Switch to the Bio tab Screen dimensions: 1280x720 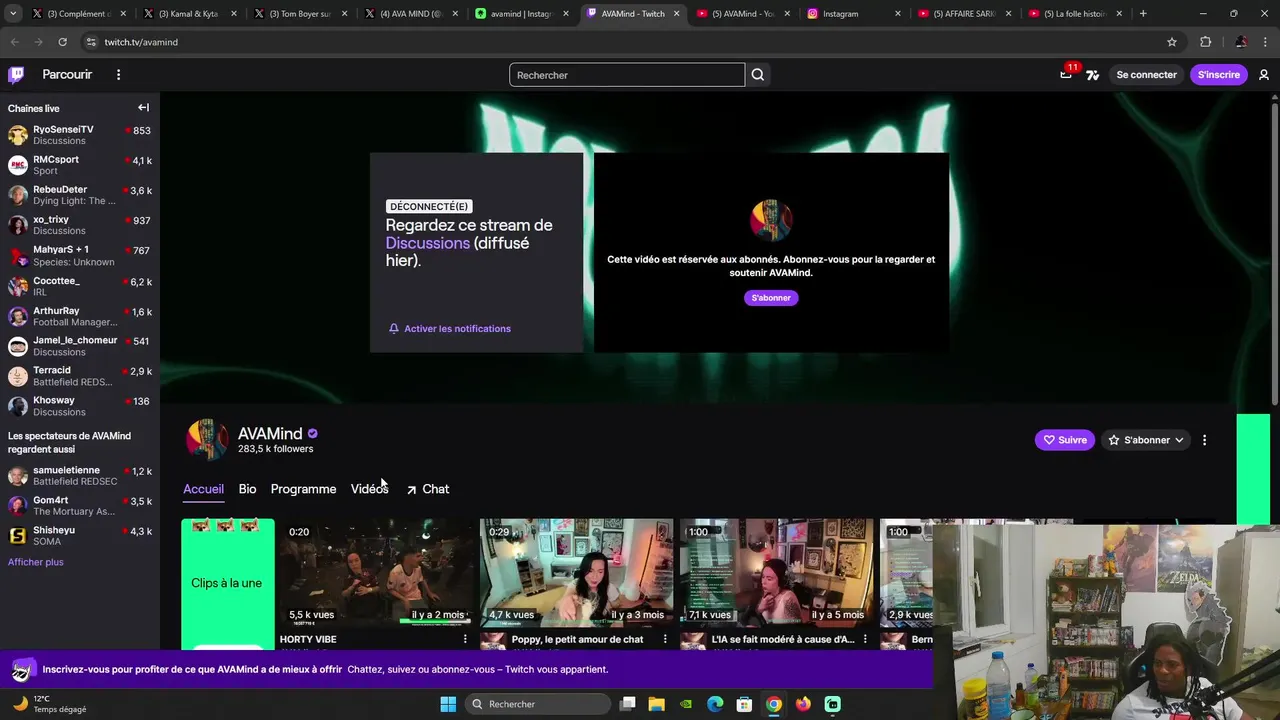coord(247,489)
